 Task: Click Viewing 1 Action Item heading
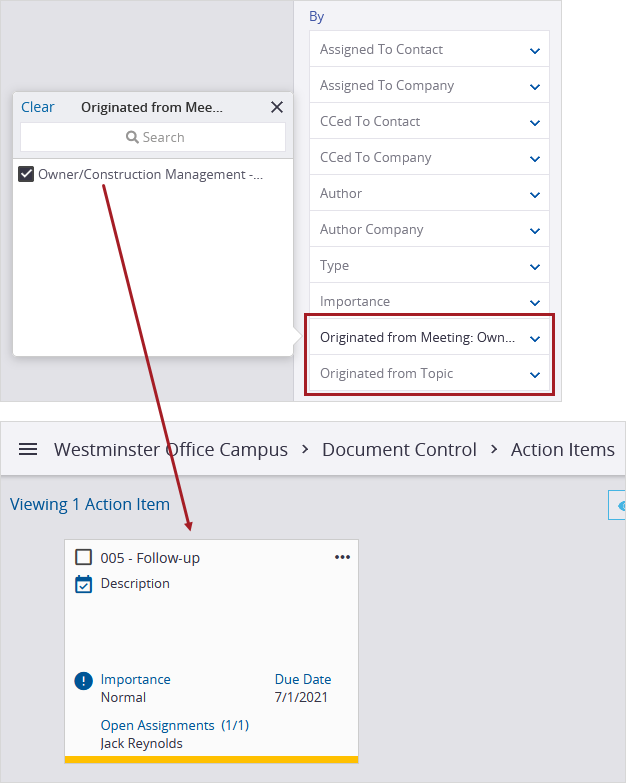tap(90, 504)
